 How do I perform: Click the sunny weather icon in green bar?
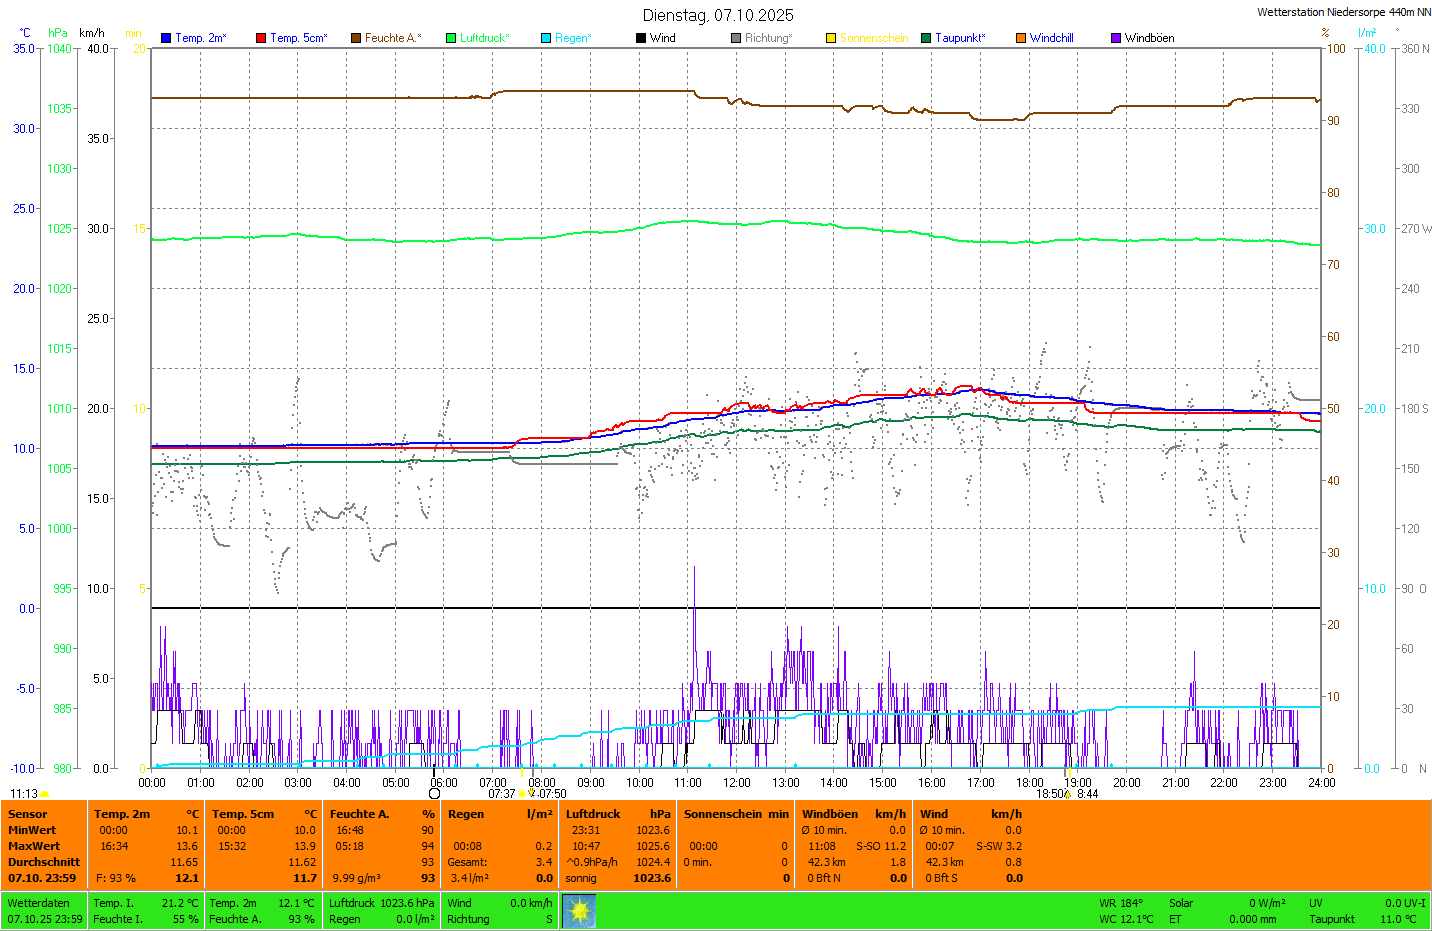(x=579, y=911)
